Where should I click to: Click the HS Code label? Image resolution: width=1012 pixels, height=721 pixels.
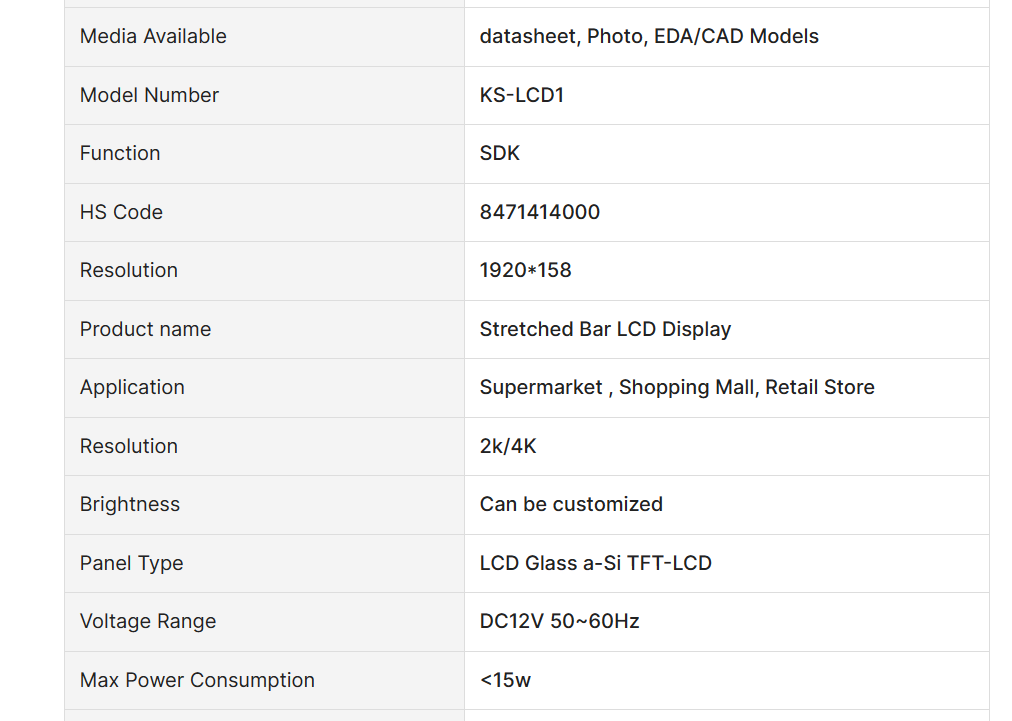[121, 212]
